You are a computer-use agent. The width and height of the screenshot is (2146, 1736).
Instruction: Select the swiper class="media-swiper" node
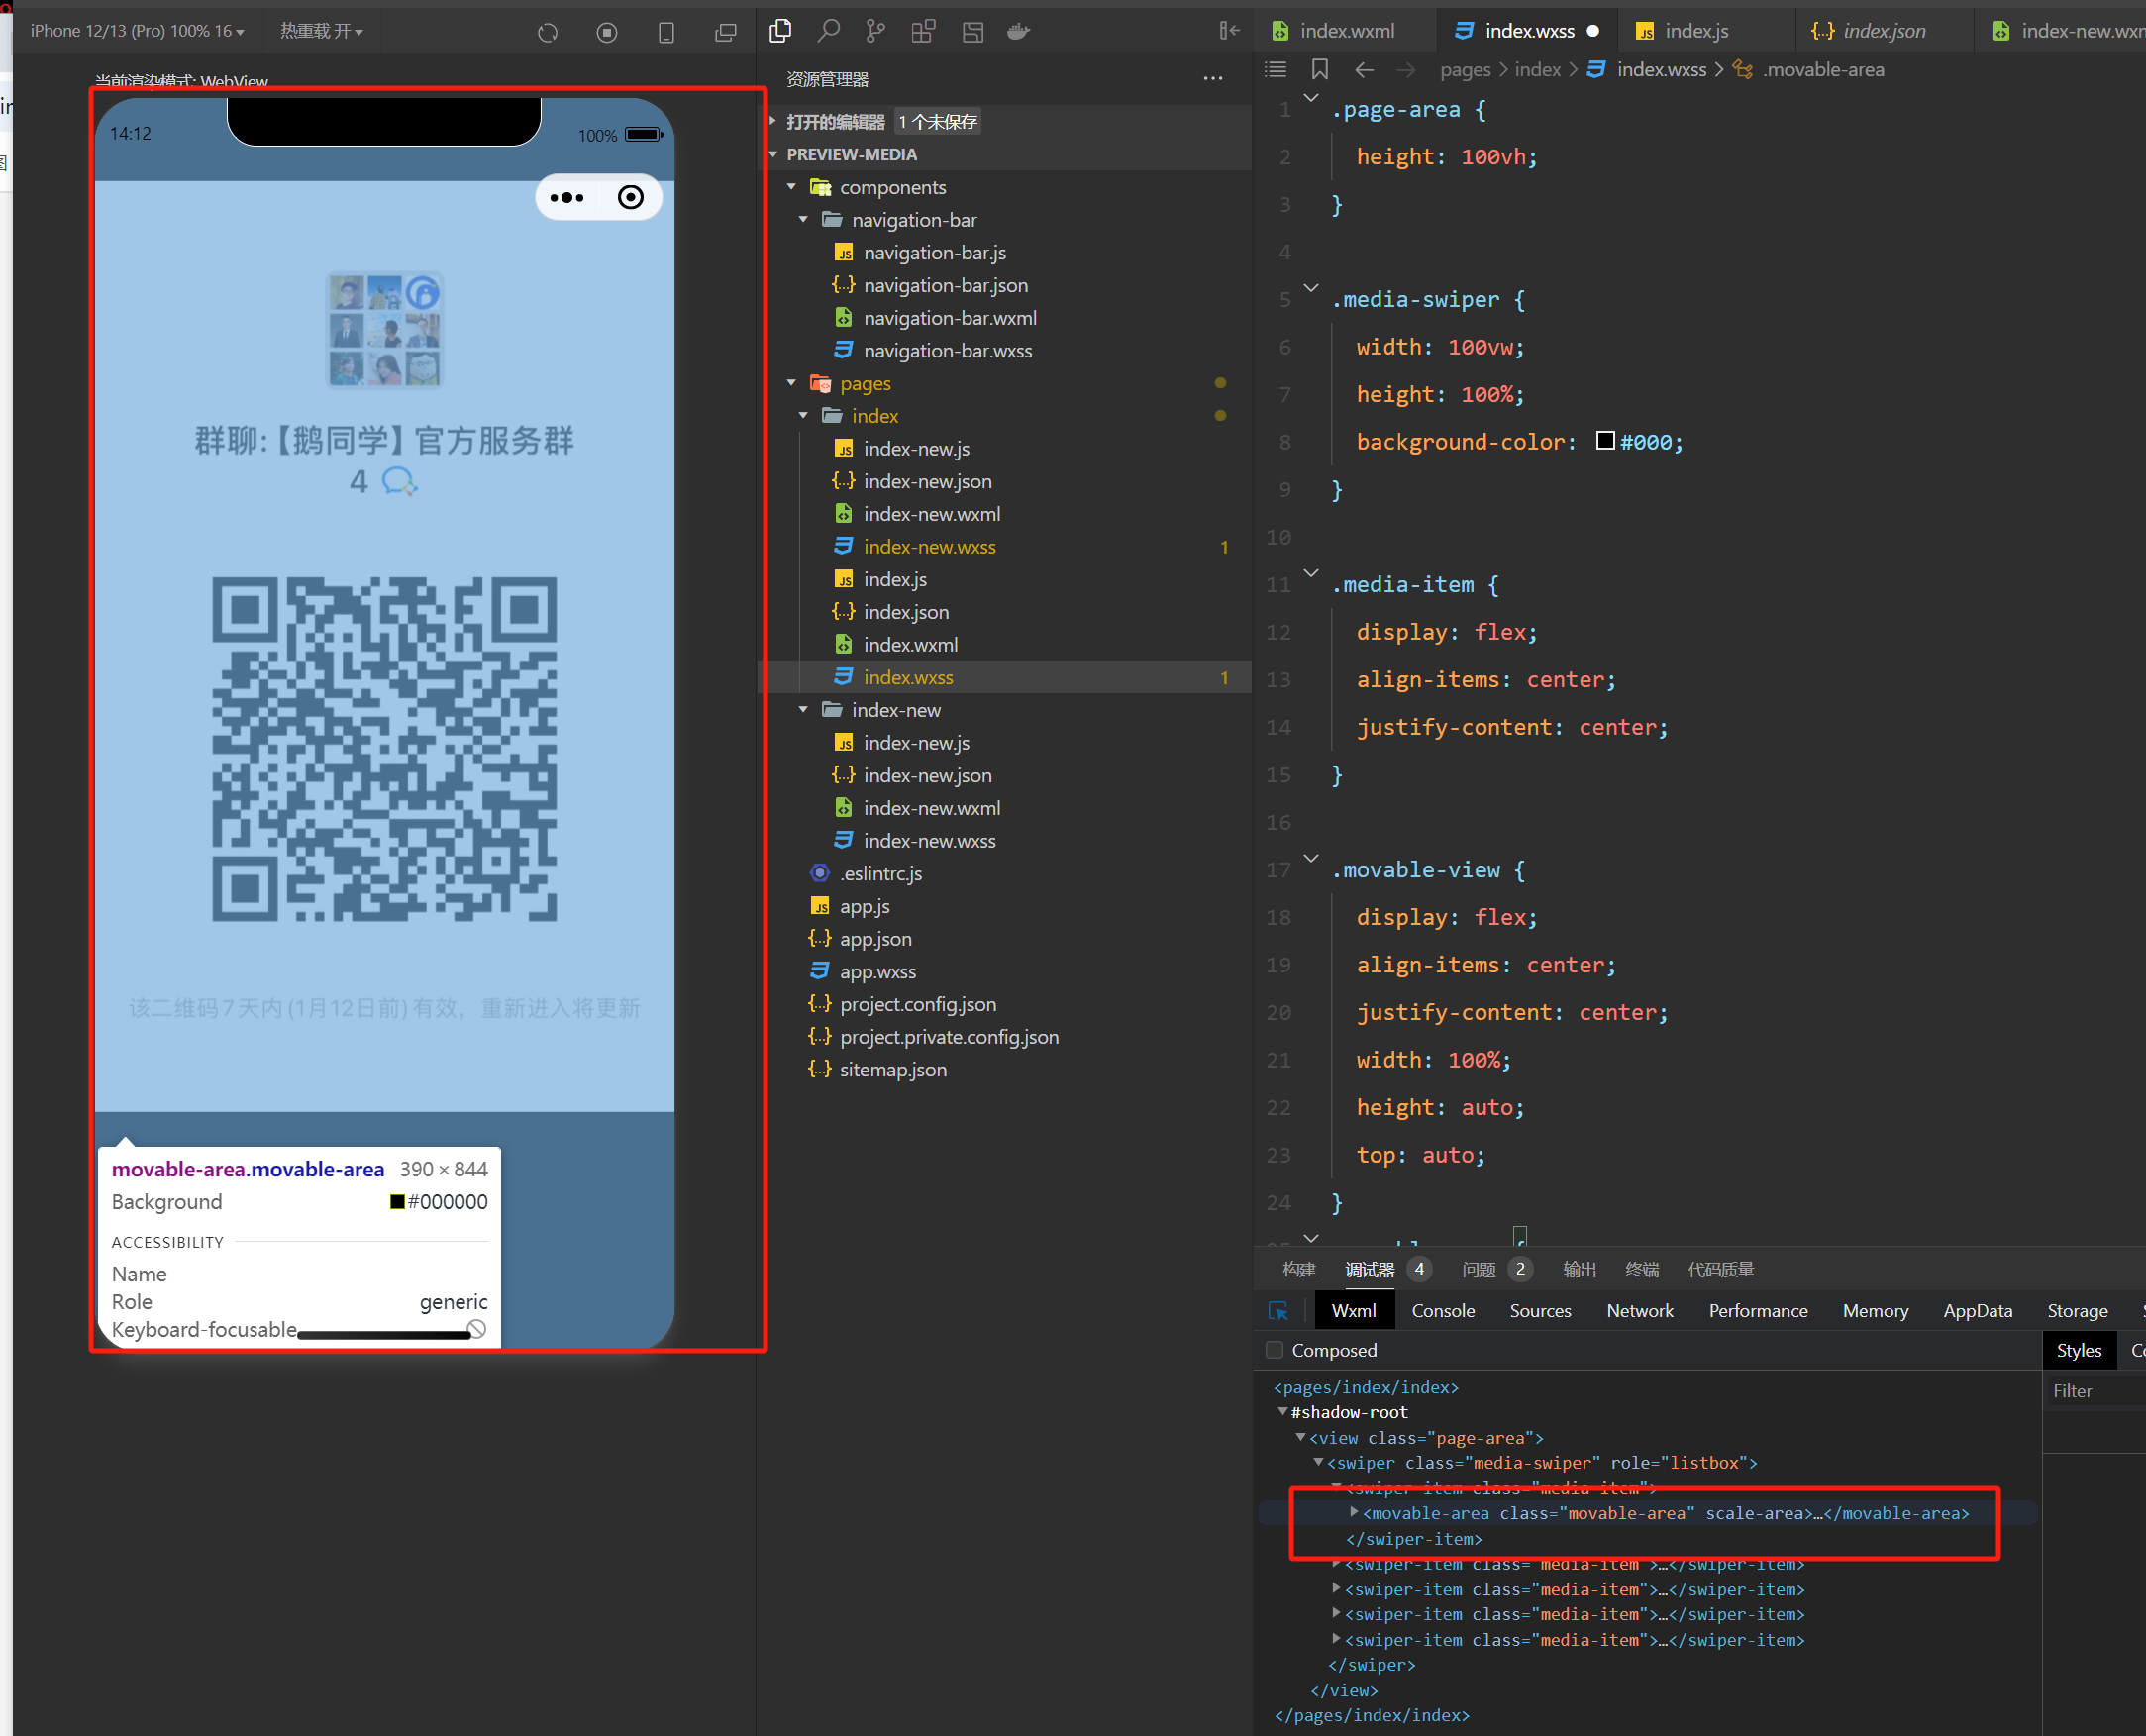pos(1541,1462)
